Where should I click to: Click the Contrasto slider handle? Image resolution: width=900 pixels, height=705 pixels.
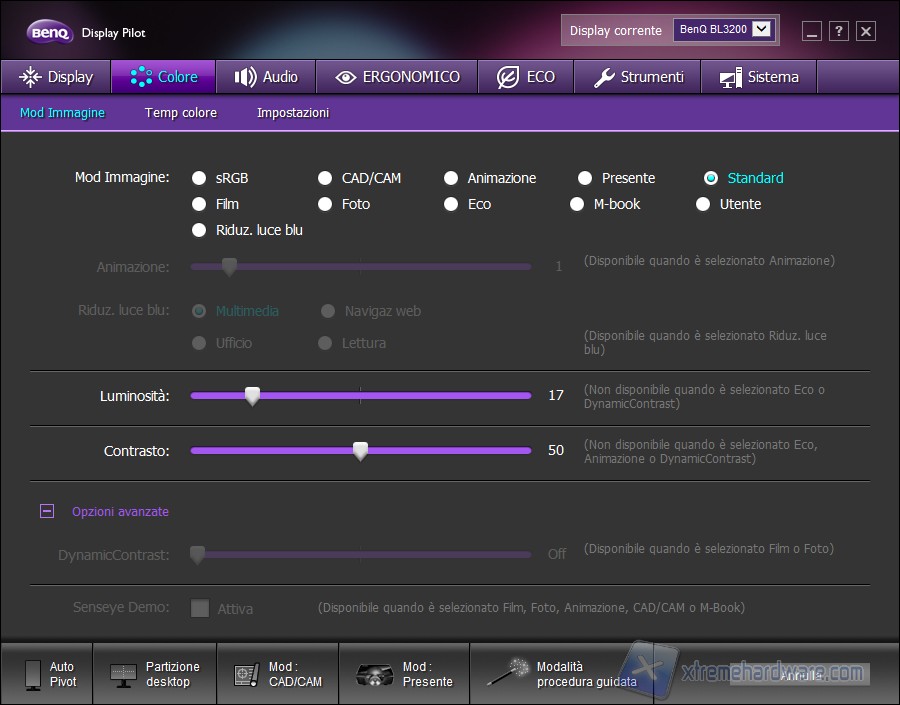tap(361, 451)
